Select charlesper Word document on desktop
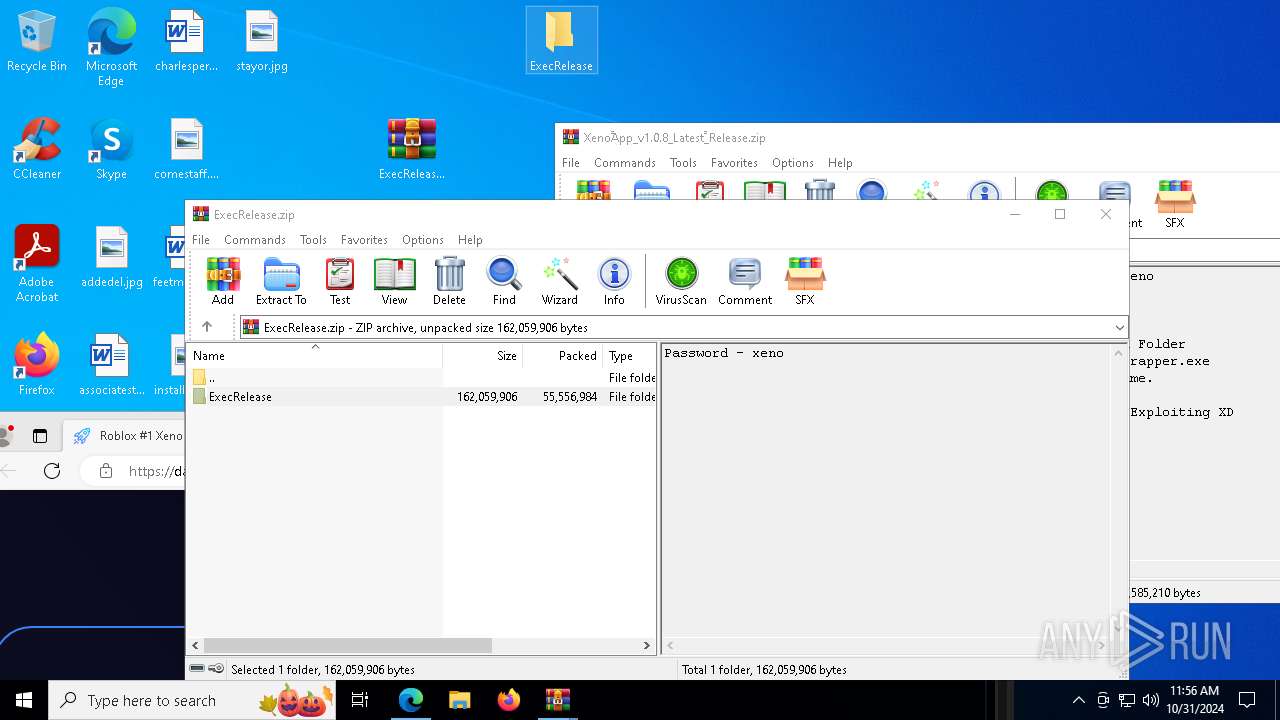 (x=186, y=42)
